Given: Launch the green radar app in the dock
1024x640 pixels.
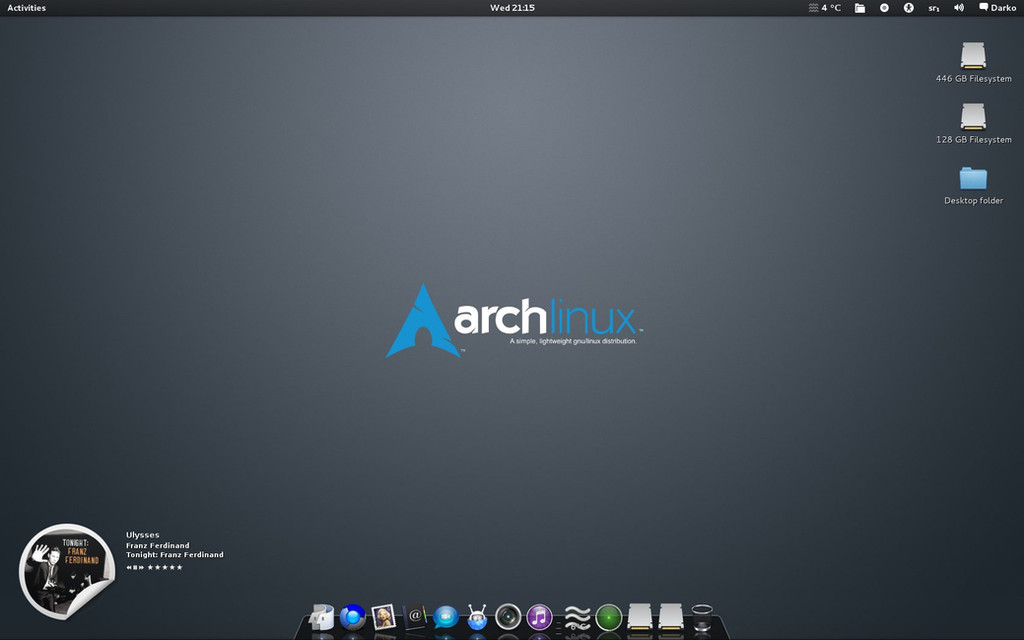Looking at the screenshot, I should coord(609,617).
